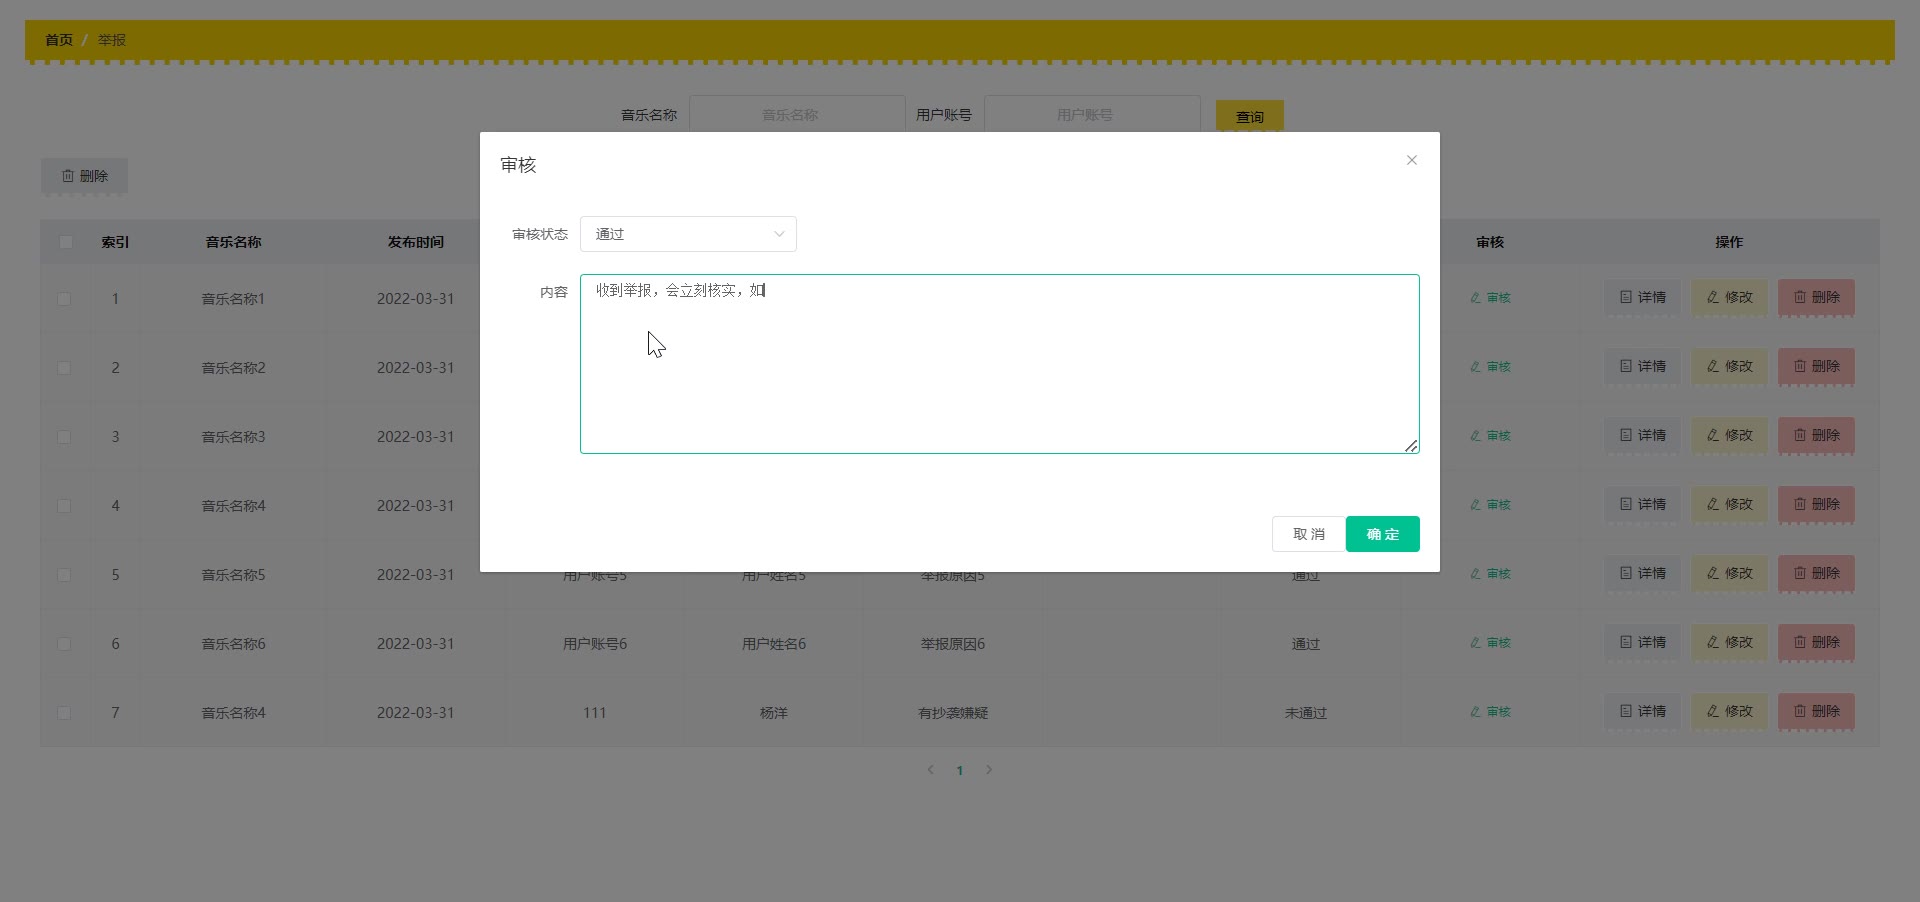The image size is (1920, 902).
Task: Check the checkbox for row 6
Action: point(64,644)
